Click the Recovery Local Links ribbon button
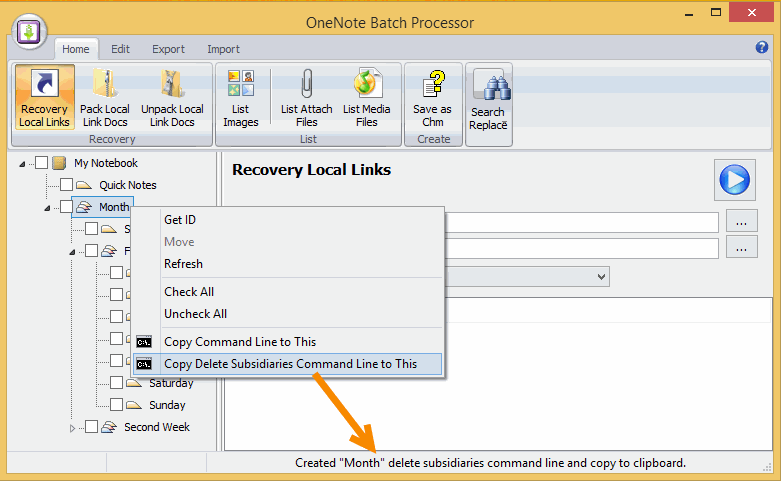The width and height of the screenshot is (781, 481). pyautogui.click(x=45, y=97)
